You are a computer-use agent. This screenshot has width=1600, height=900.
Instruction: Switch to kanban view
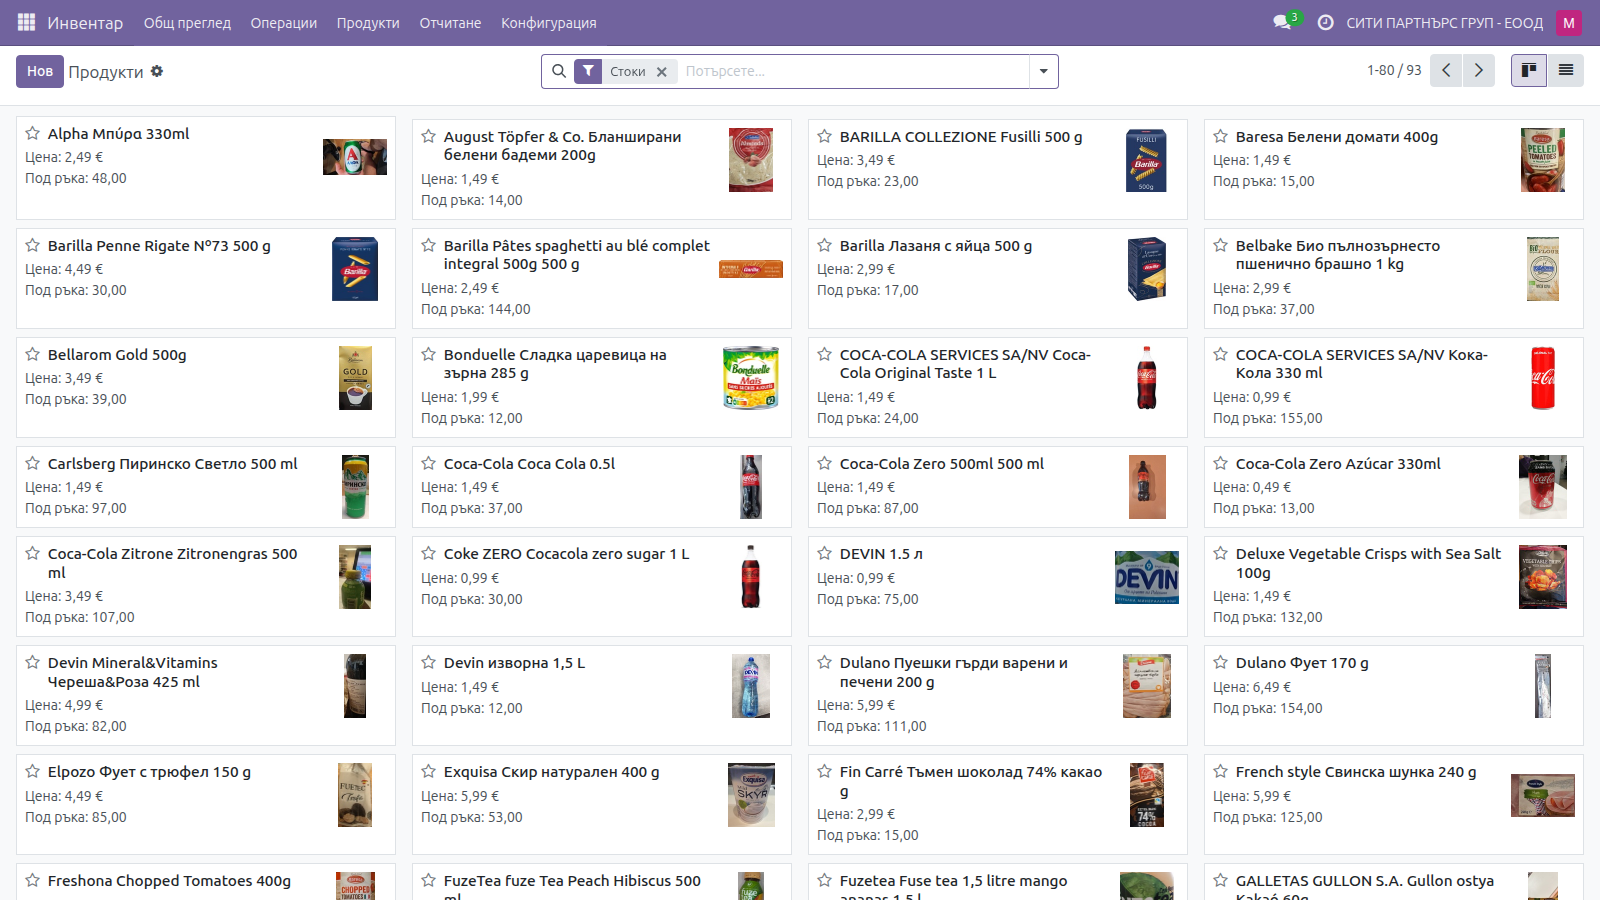coord(1529,70)
